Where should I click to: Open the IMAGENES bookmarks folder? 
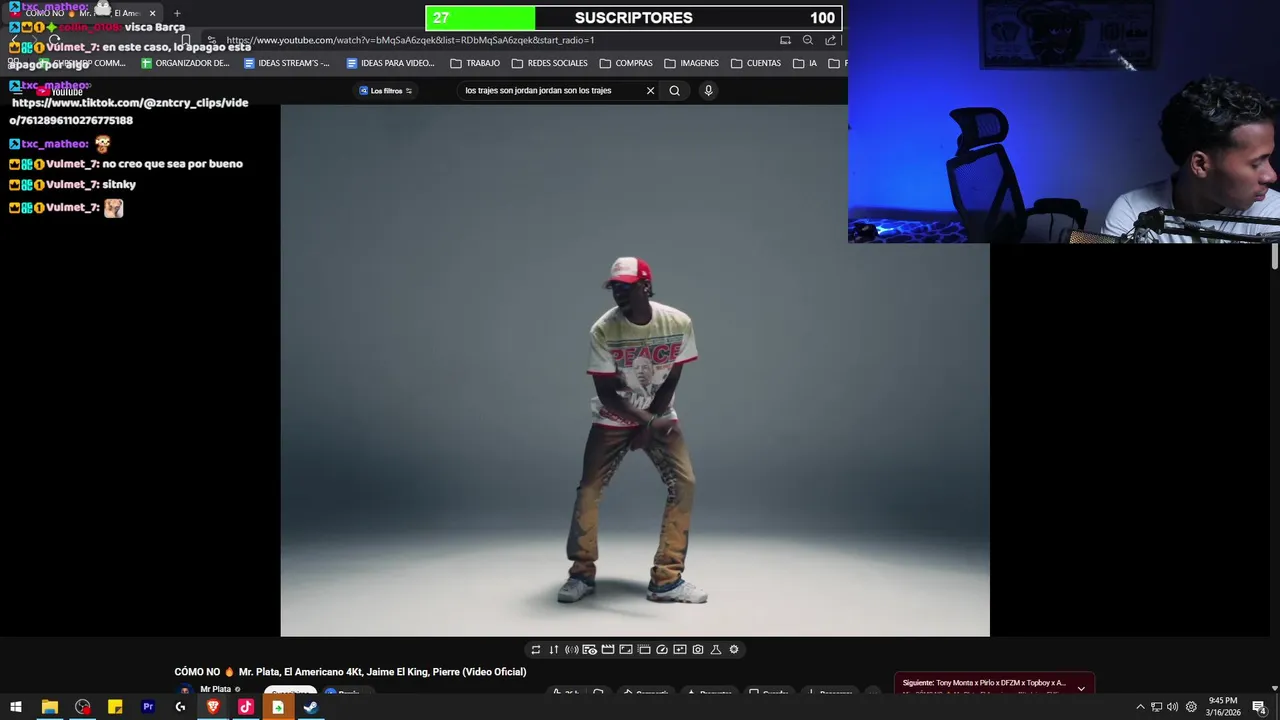[691, 63]
